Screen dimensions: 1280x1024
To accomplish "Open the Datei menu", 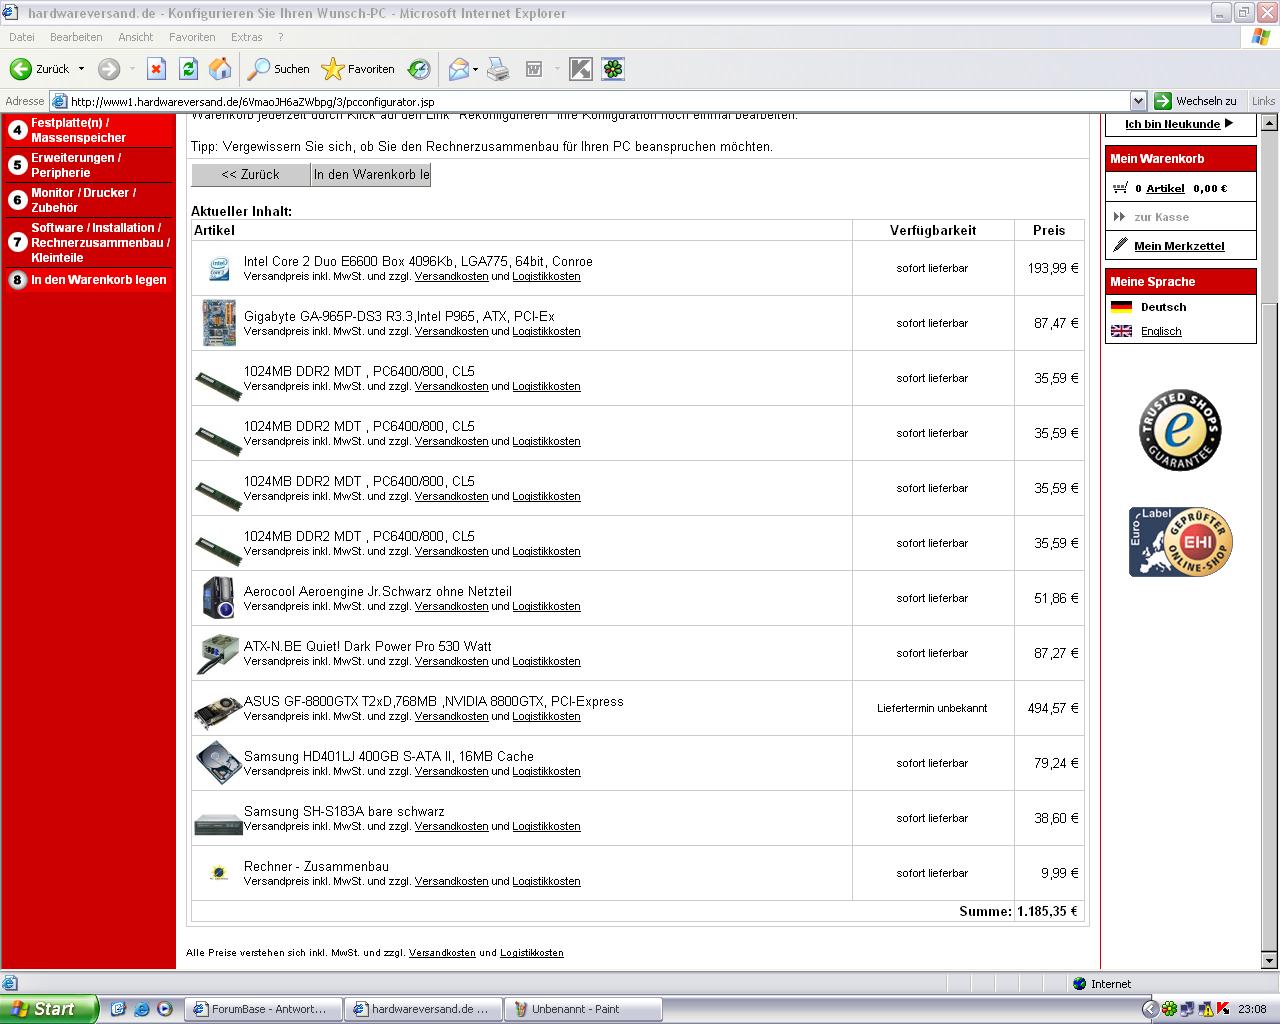I will point(21,37).
